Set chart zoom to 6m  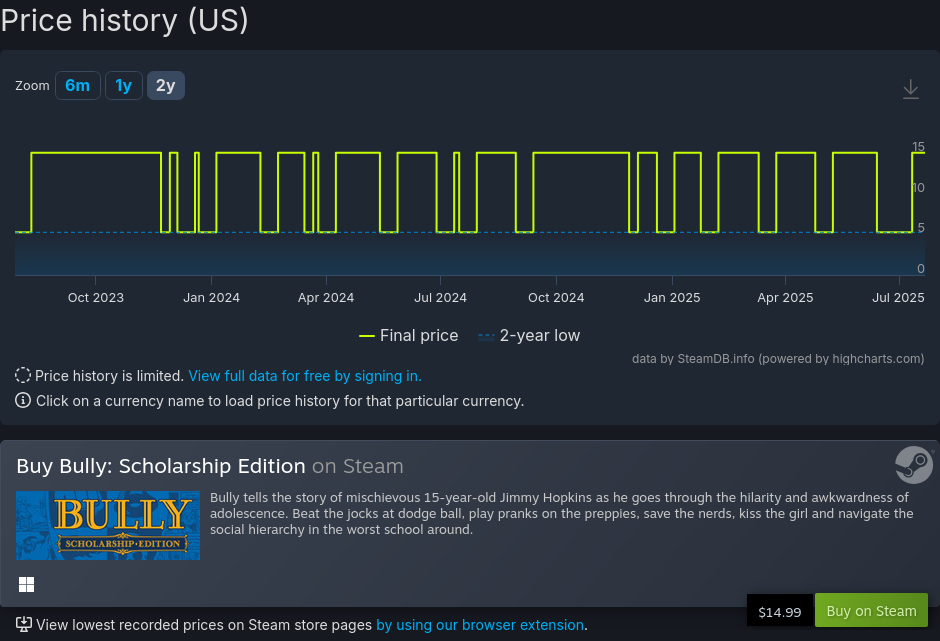tap(78, 86)
